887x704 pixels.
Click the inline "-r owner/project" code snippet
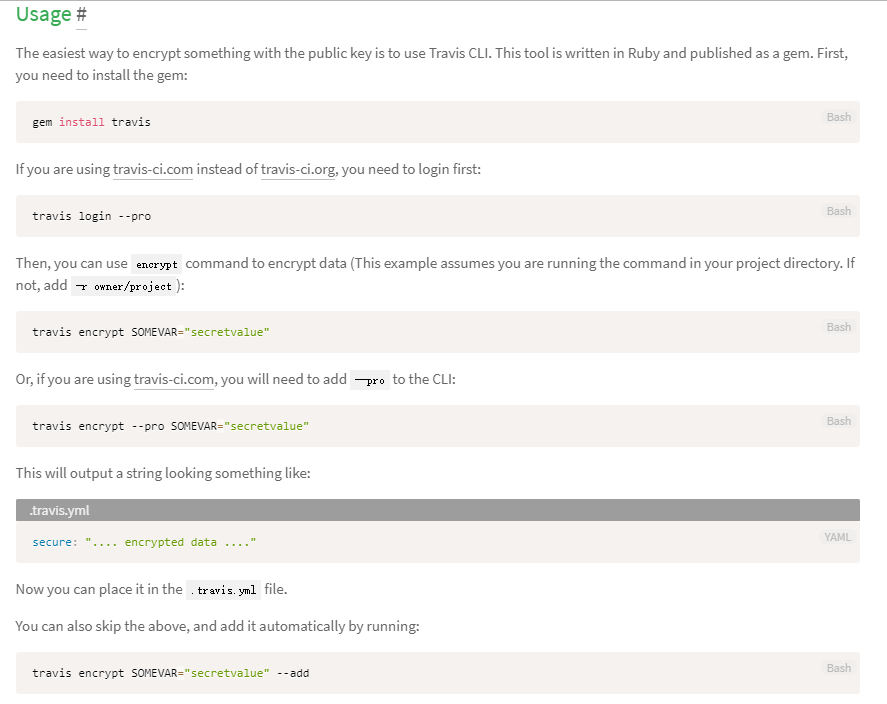pos(124,286)
